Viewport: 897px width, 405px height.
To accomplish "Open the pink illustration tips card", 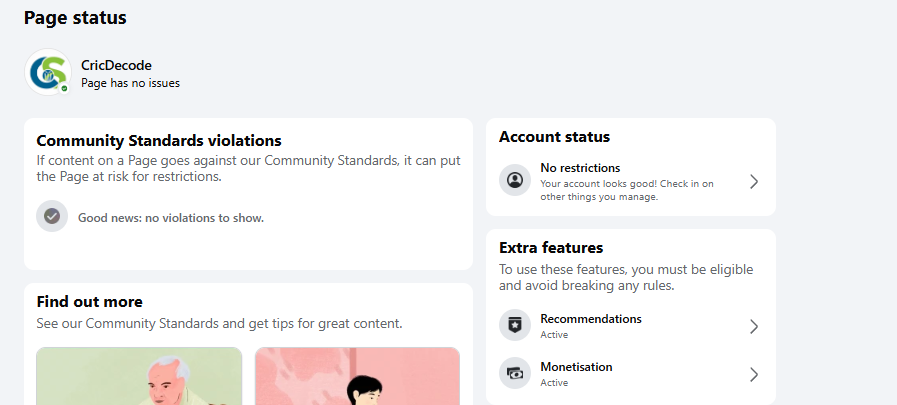I will click(x=357, y=376).
